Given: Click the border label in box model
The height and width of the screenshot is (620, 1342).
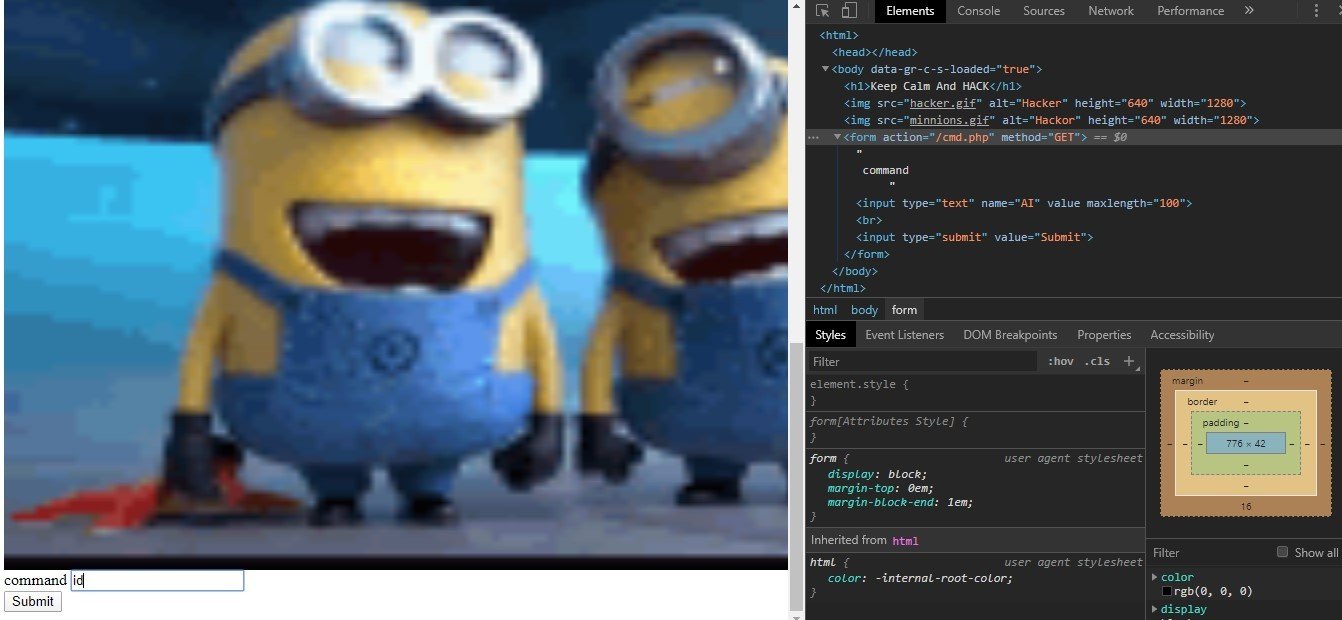Looking at the screenshot, I should coord(1202,402).
